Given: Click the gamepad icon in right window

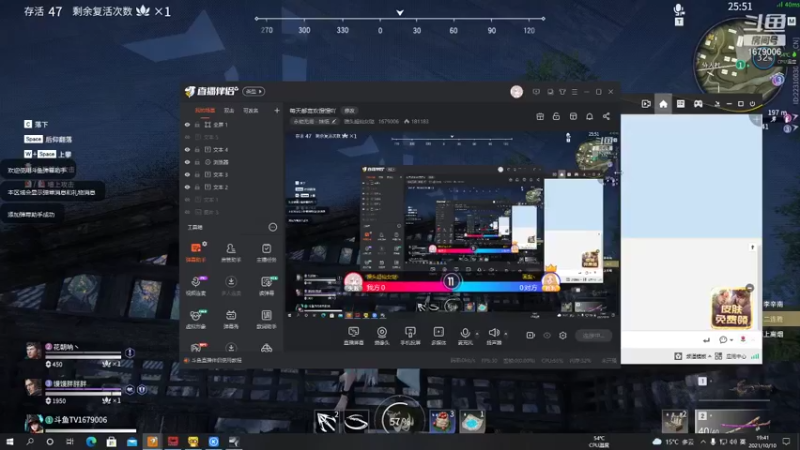Looking at the screenshot, I should (x=698, y=104).
